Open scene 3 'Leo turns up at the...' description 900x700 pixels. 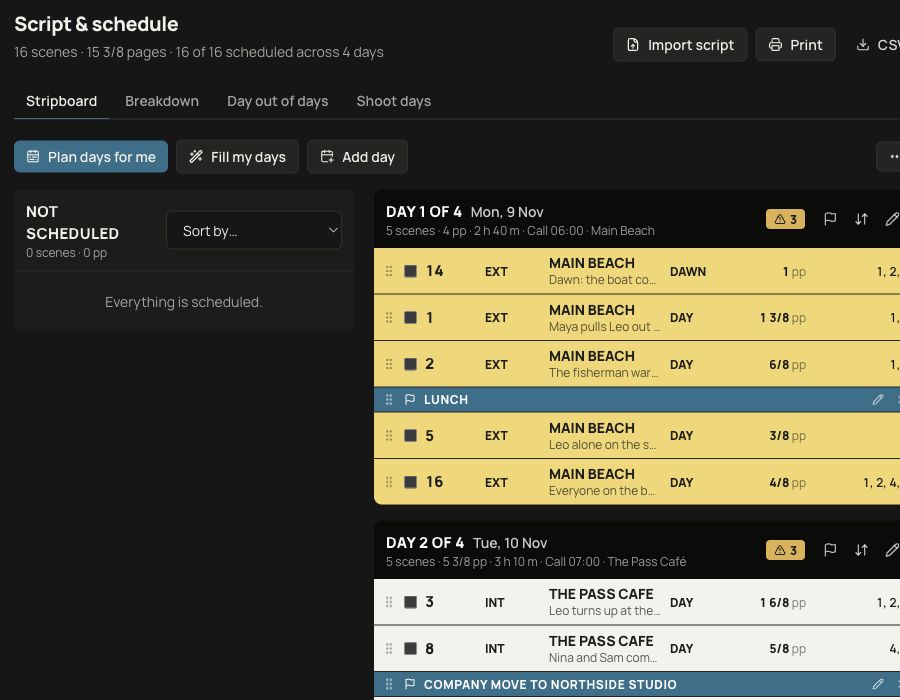[604, 611]
